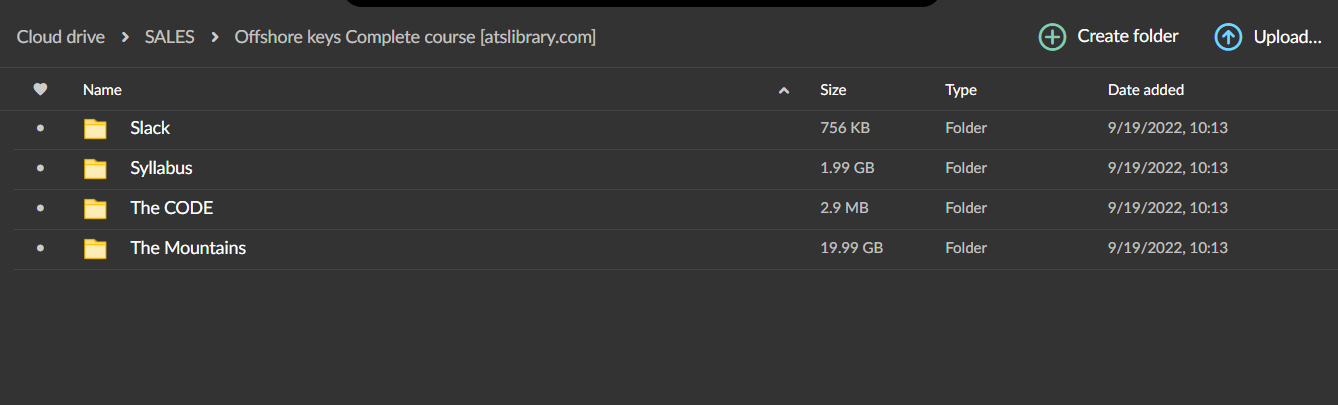Click the heart favorites column header icon
This screenshot has height=405, width=1338.
[40, 90]
